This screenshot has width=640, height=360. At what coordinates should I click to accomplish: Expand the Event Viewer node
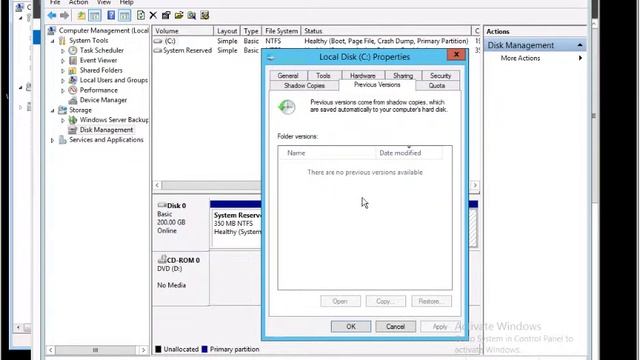coord(63,61)
